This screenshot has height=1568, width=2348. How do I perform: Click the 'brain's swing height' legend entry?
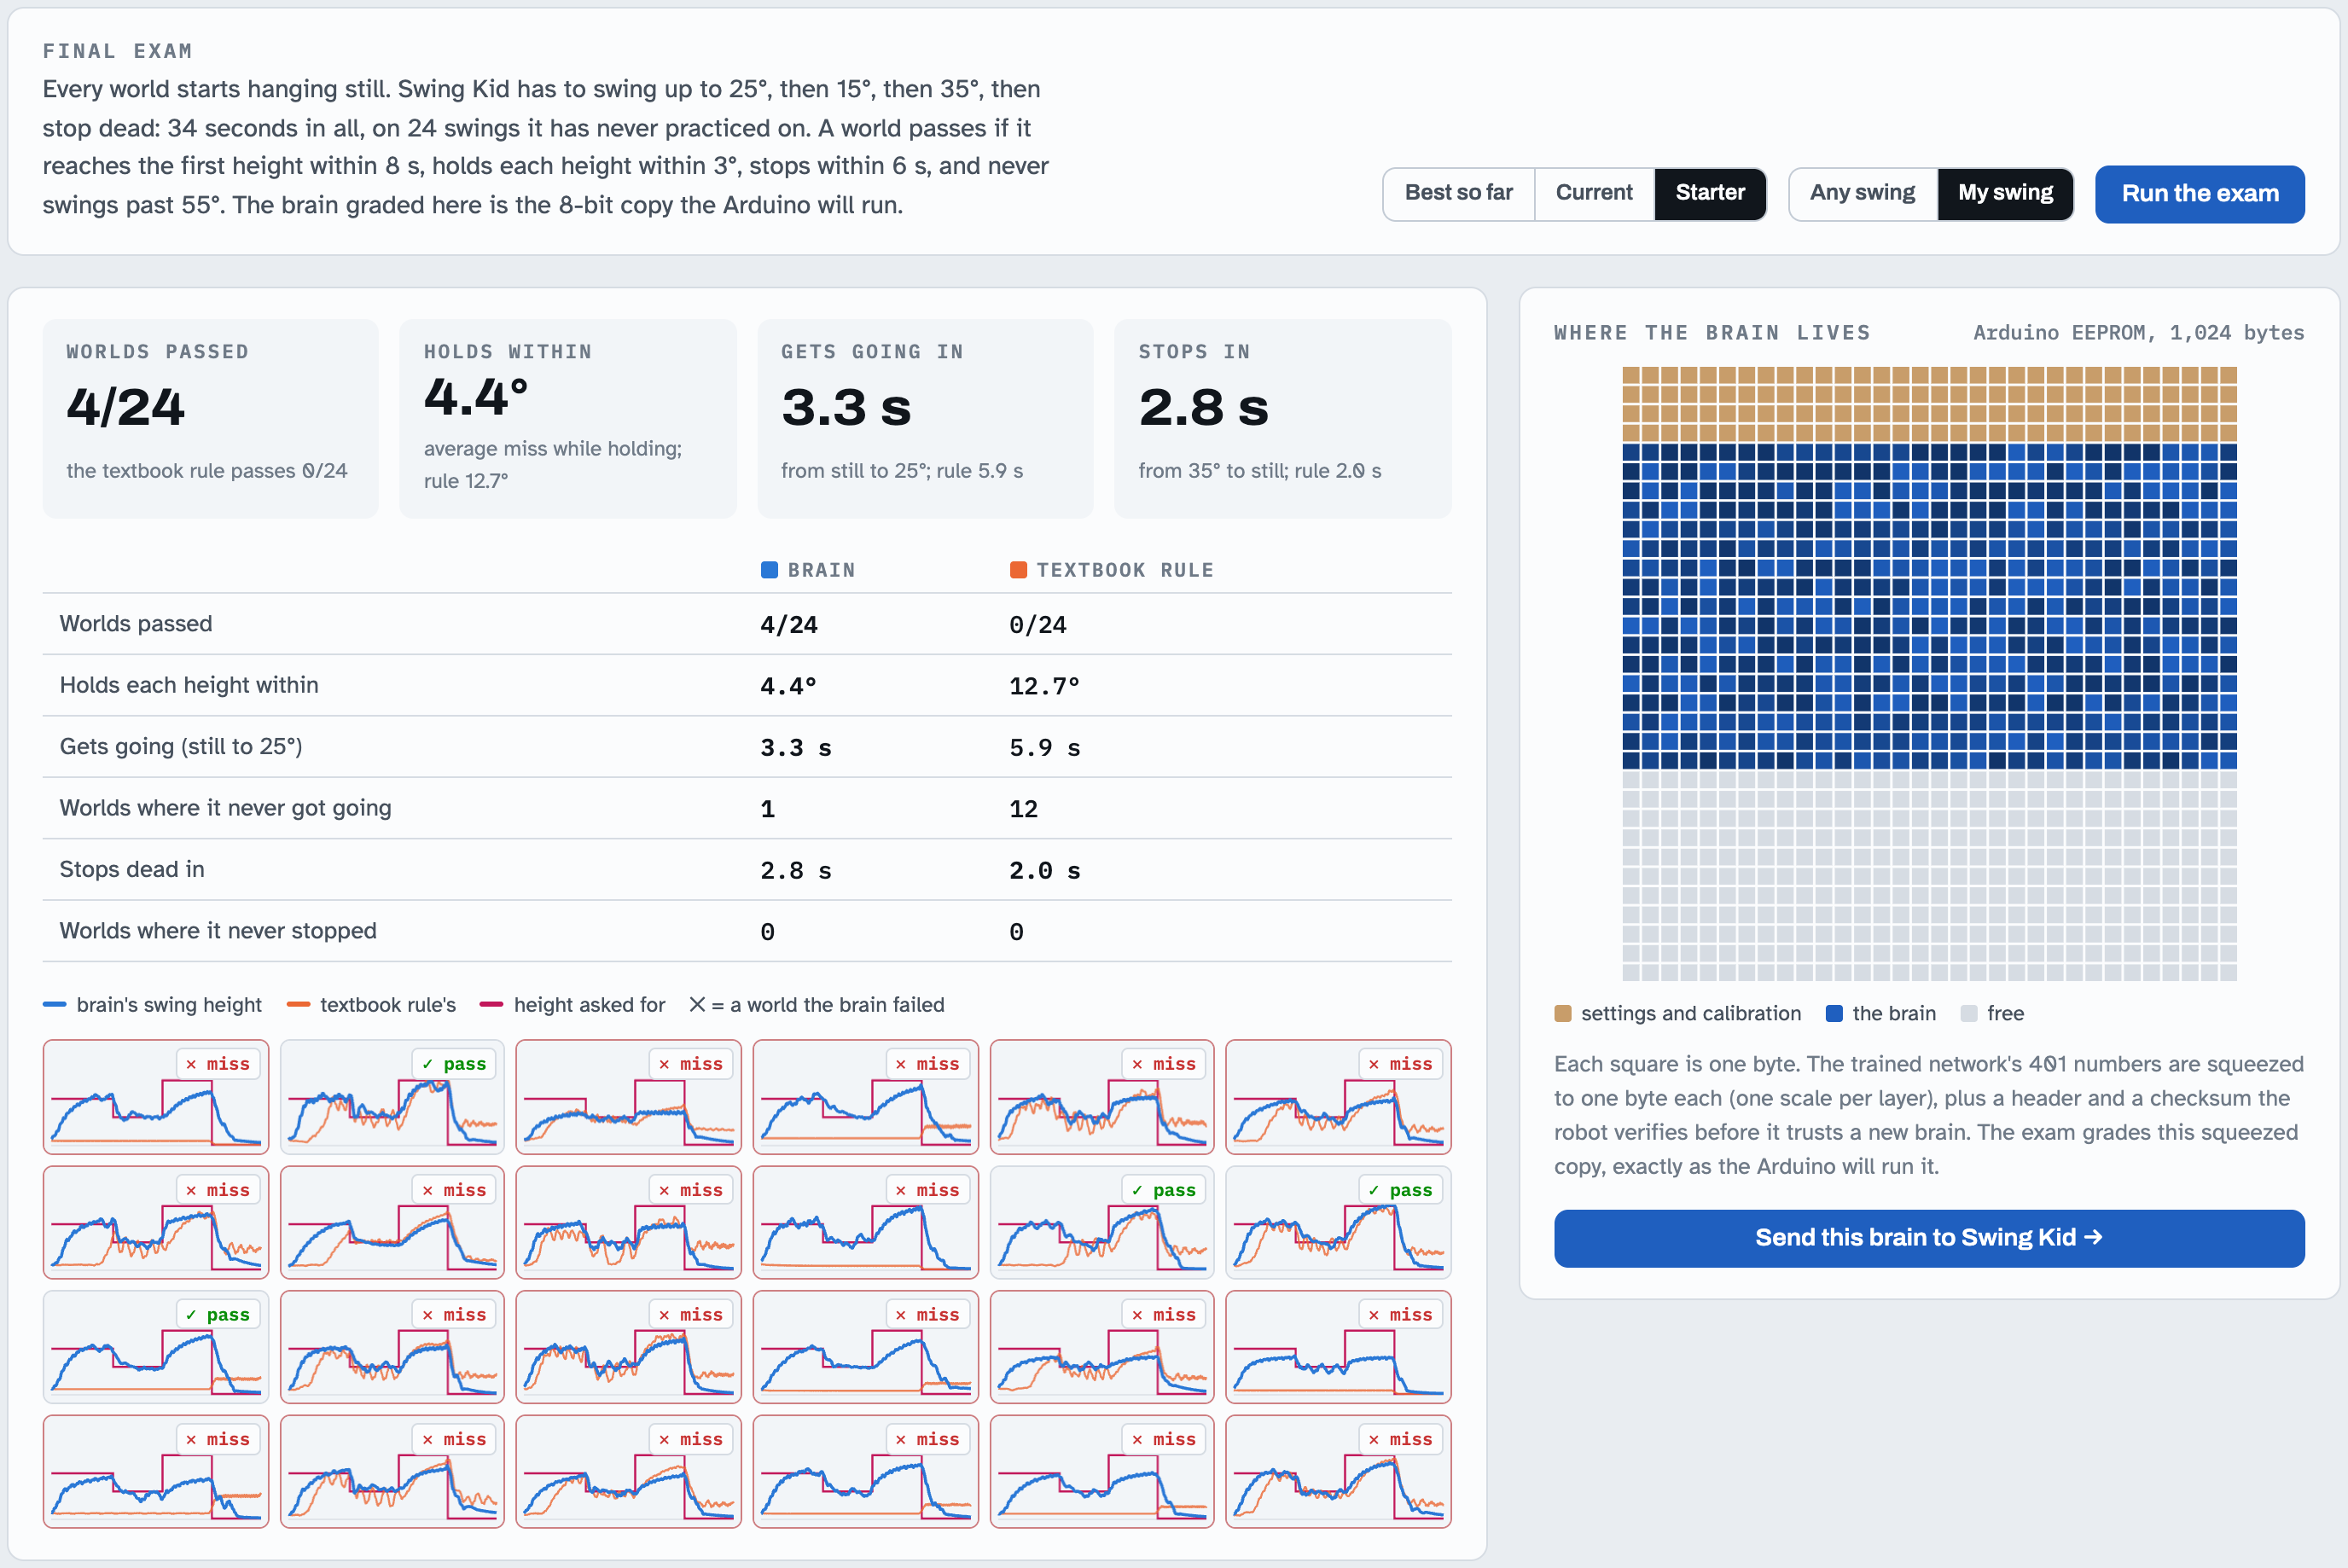pos(152,1005)
